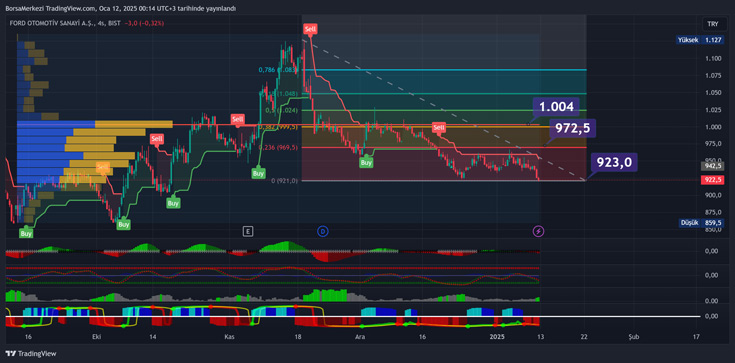735x363 pixels.
Task: Click the 942,5 gray price tag
Action: [712, 166]
